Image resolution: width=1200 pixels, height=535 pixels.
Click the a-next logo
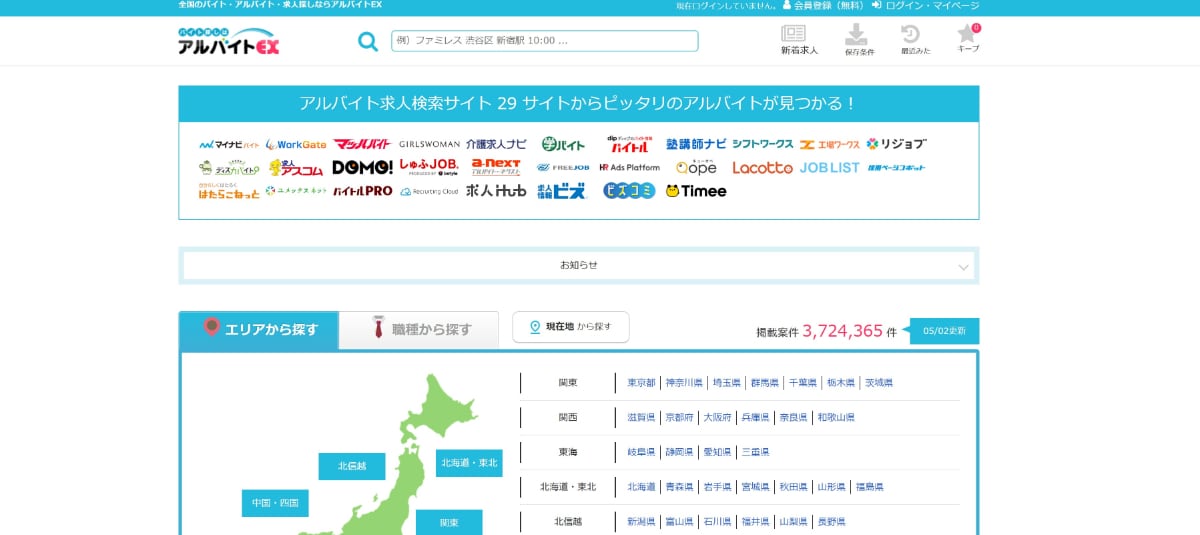pos(496,167)
